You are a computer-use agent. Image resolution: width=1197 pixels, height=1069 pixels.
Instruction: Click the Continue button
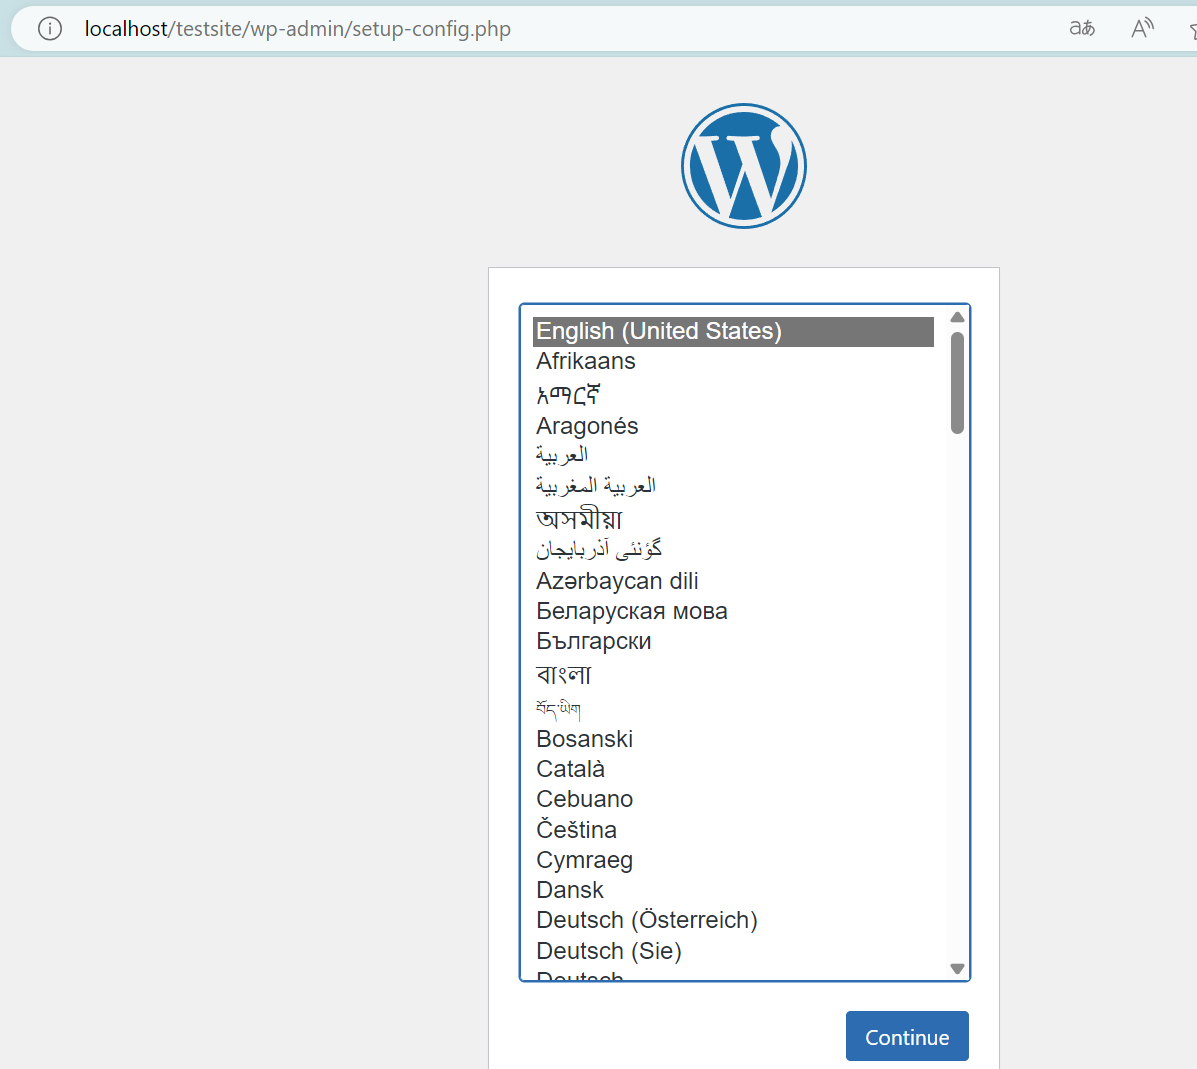[907, 1036]
